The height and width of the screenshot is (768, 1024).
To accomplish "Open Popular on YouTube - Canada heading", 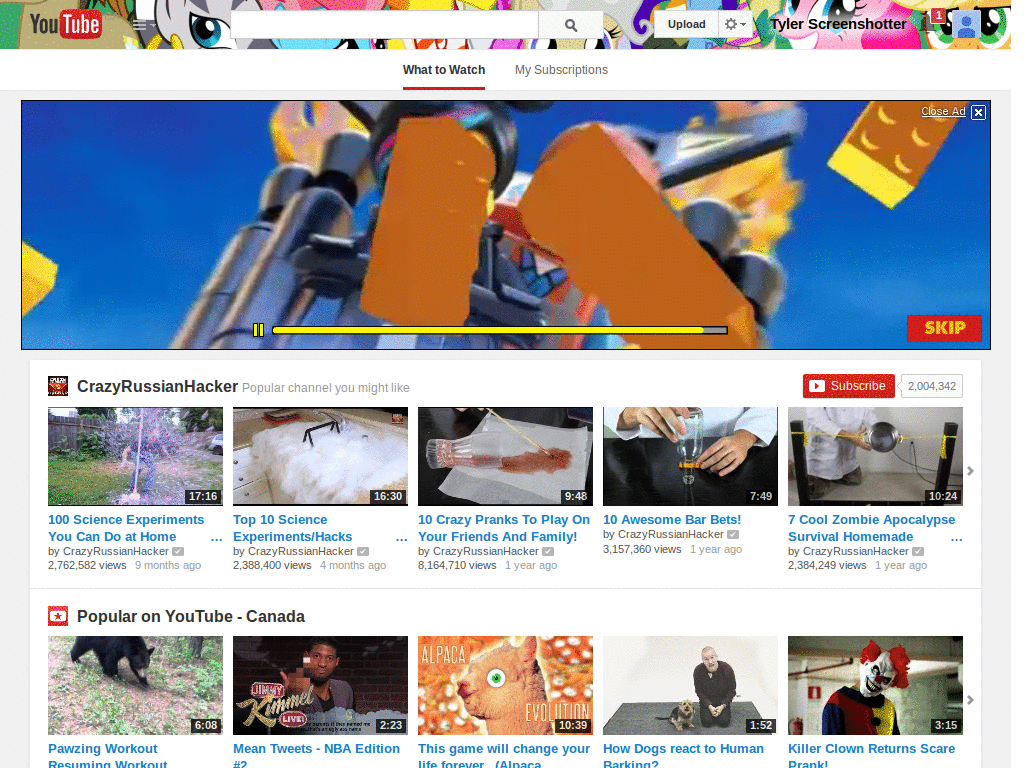I will point(191,616).
